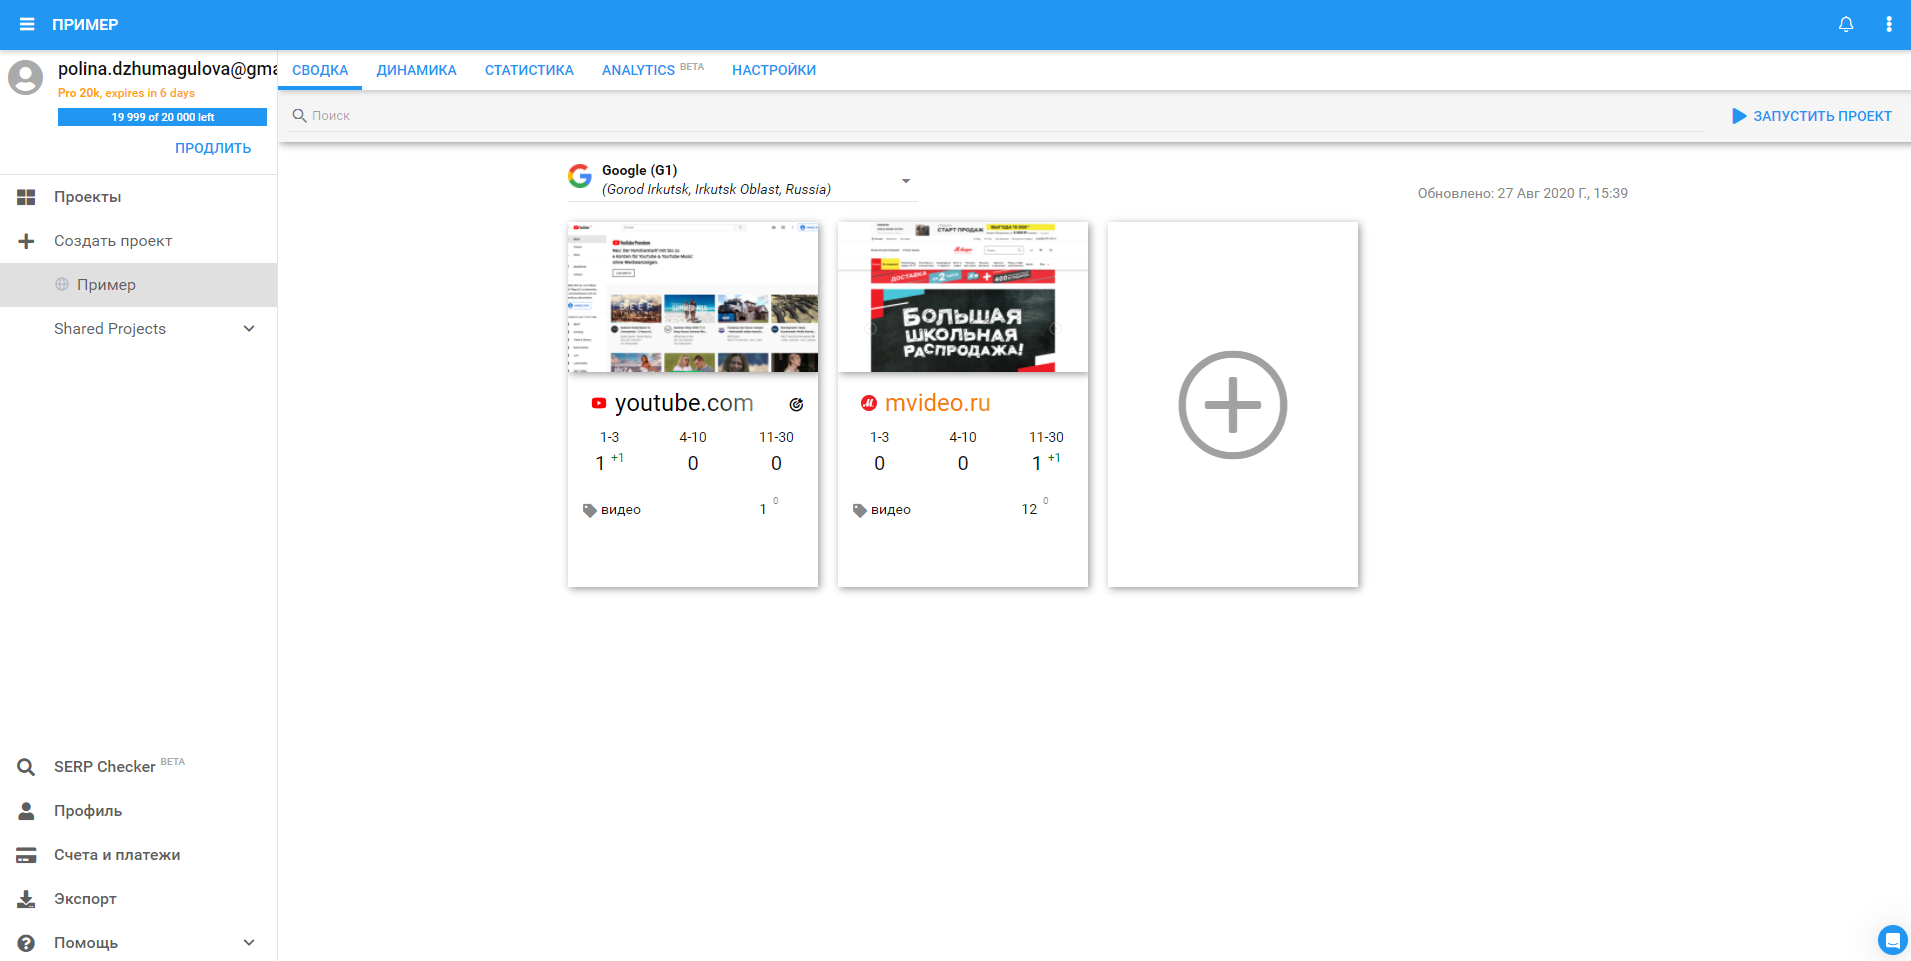Click the user avatar icon
Screen dimensions: 1911x961
pos(26,77)
